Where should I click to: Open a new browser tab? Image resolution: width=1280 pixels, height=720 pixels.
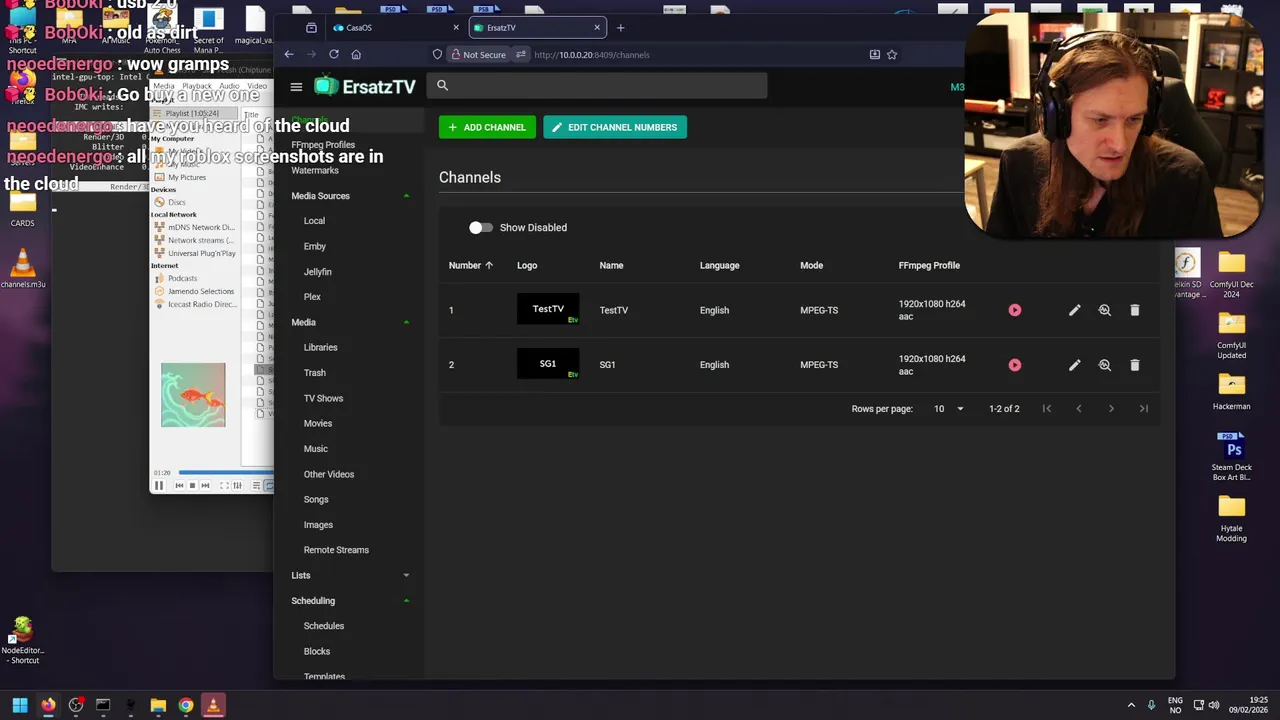pyautogui.click(x=620, y=28)
